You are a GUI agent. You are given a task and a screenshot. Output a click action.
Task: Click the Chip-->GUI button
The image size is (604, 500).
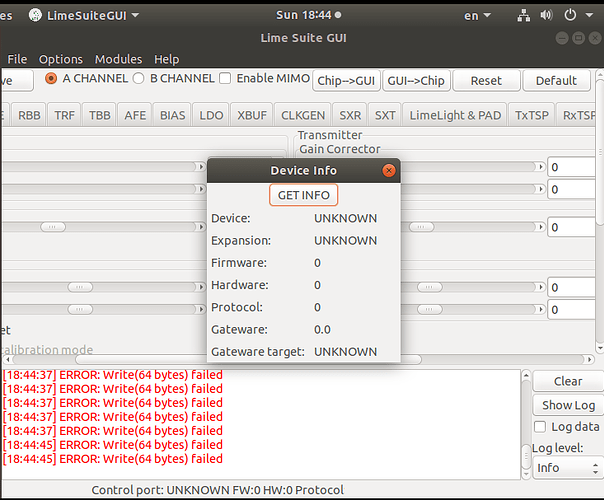click(x=346, y=81)
